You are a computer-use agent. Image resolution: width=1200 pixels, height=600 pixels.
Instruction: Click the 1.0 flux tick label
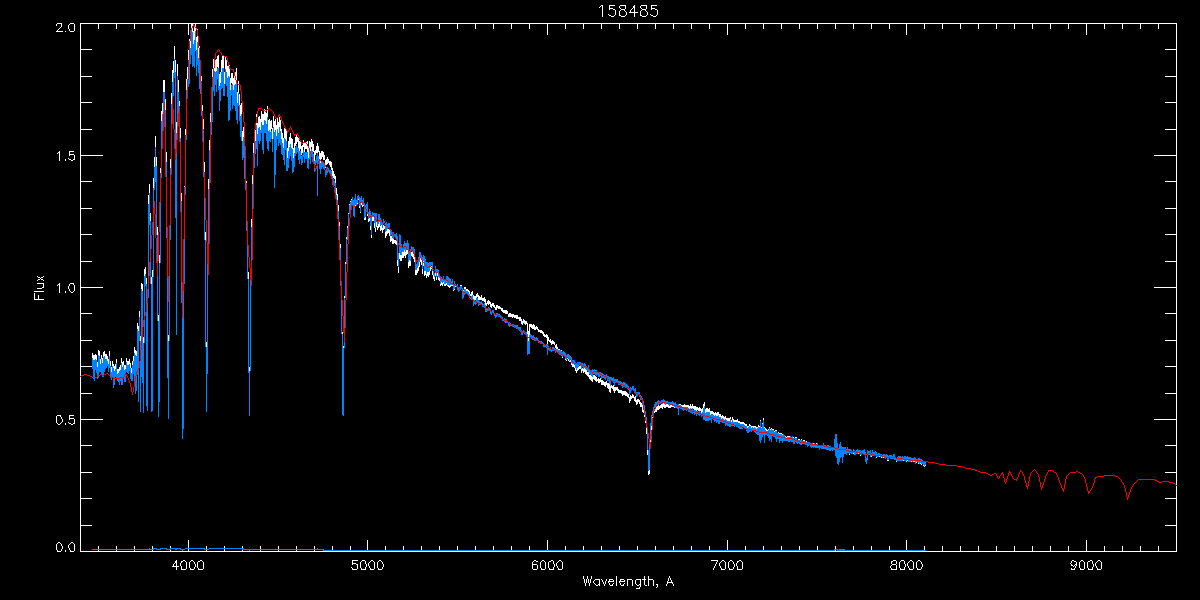point(66,288)
